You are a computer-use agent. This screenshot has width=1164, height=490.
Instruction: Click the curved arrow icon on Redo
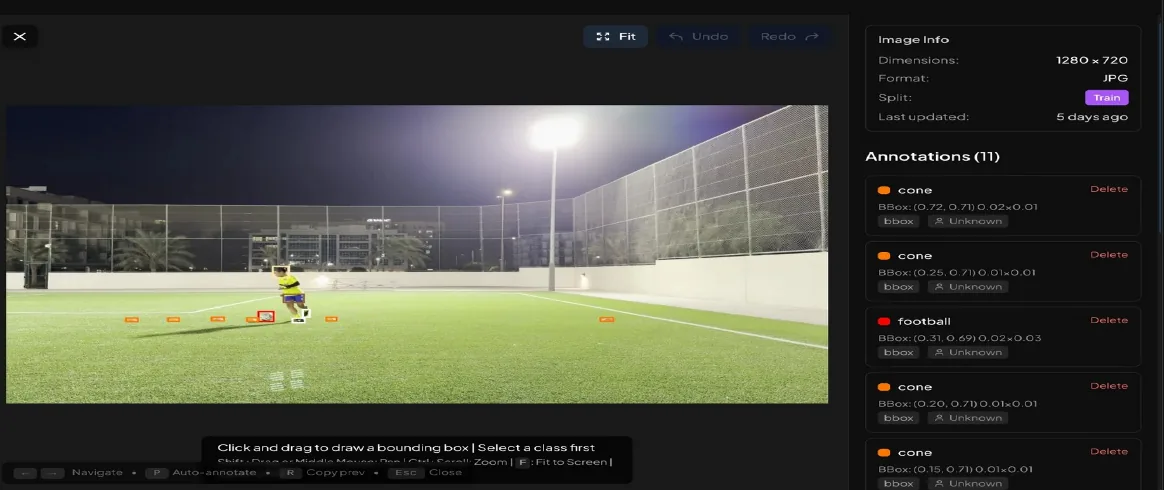(x=811, y=36)
